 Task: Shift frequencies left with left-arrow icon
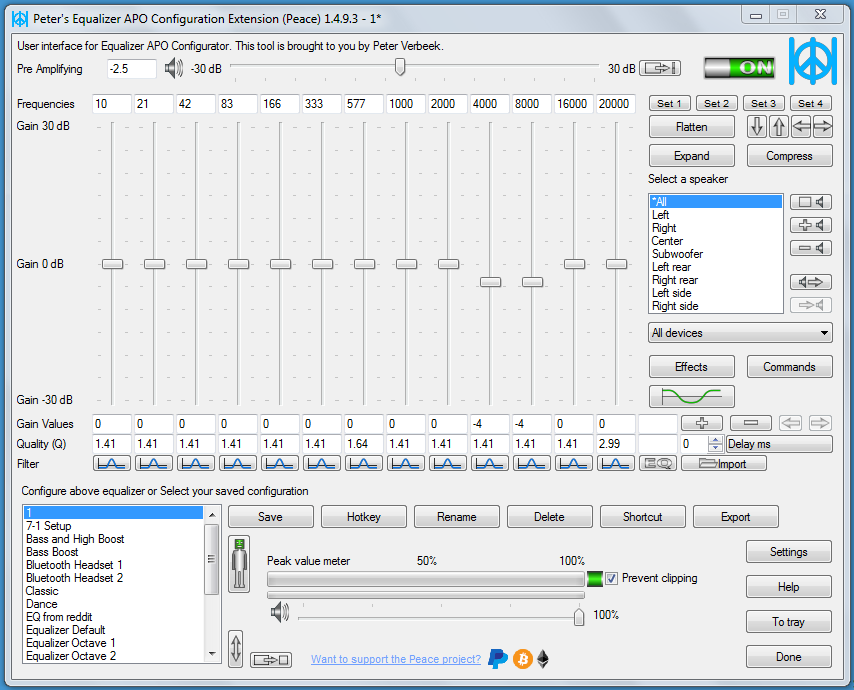tap(801, 127)
